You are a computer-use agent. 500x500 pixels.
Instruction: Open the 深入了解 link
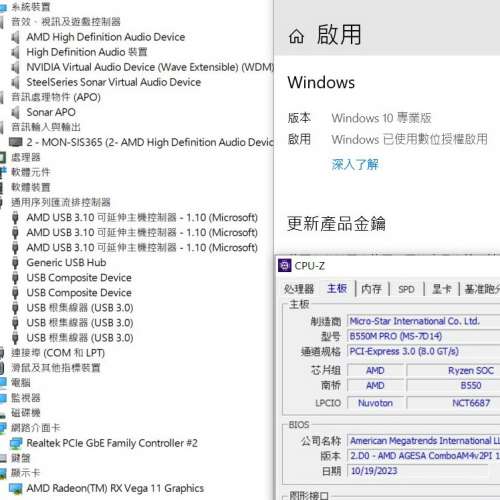click(x=355, y=164)
